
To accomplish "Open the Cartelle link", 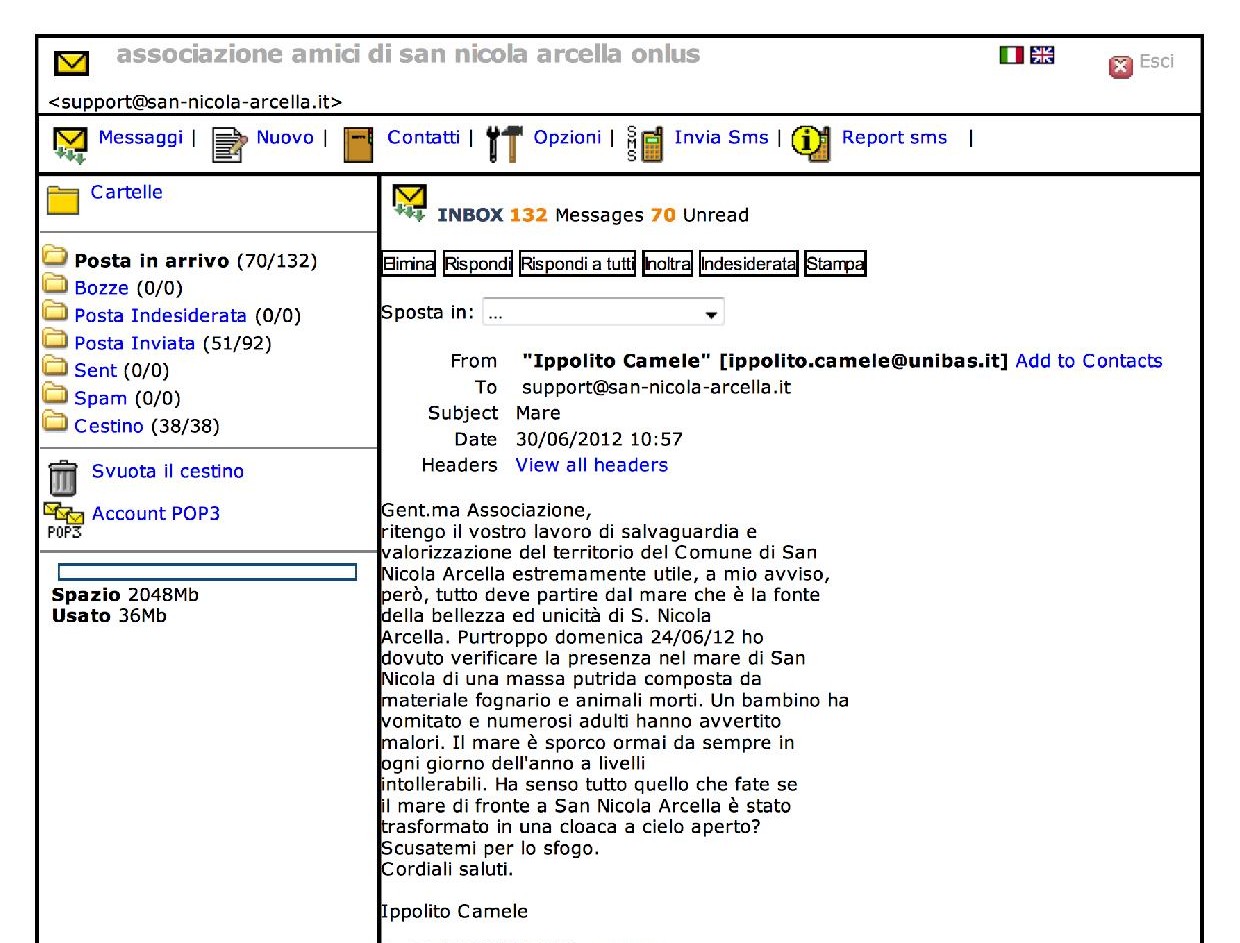I will [x=127, y=192].
